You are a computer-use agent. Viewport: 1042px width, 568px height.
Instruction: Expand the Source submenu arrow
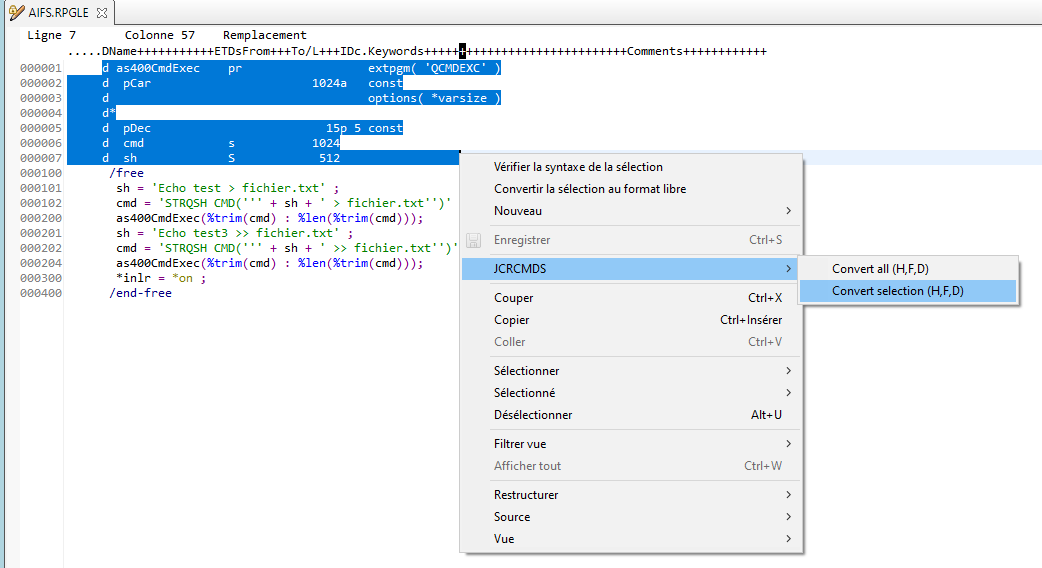coord(788,517)
